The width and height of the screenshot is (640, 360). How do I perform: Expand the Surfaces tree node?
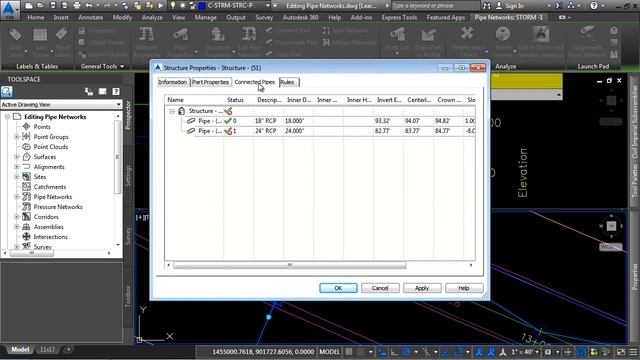pyautogui.click(x=17, y=157)
